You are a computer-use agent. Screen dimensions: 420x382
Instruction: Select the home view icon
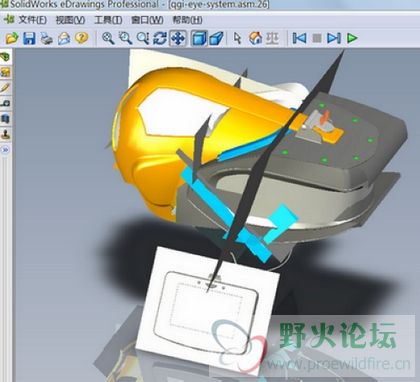coord(255,38)
